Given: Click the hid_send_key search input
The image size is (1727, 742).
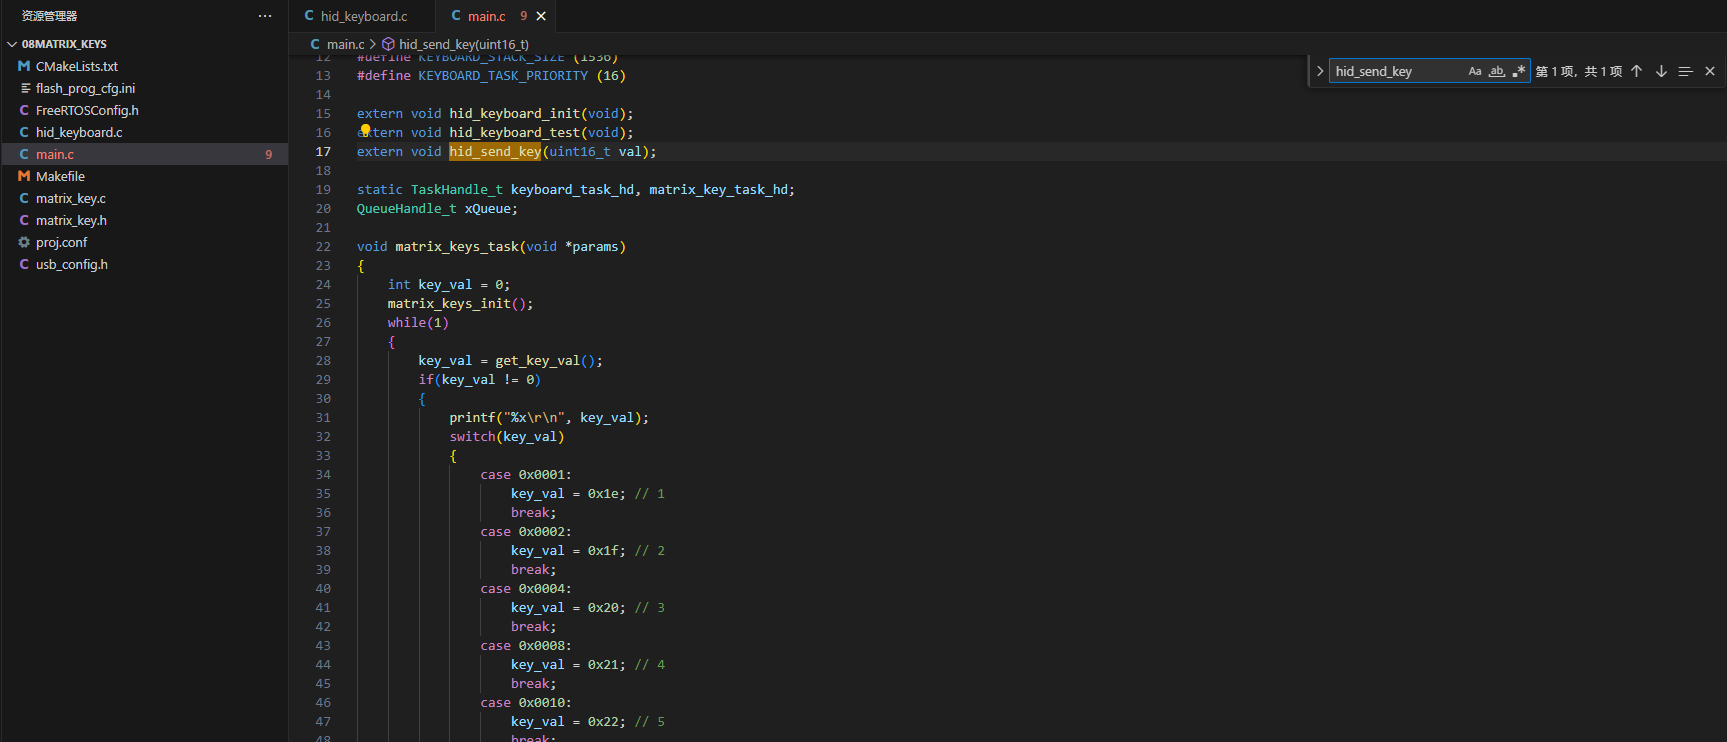Looking at the screenshot, I should click(1398, 71).
